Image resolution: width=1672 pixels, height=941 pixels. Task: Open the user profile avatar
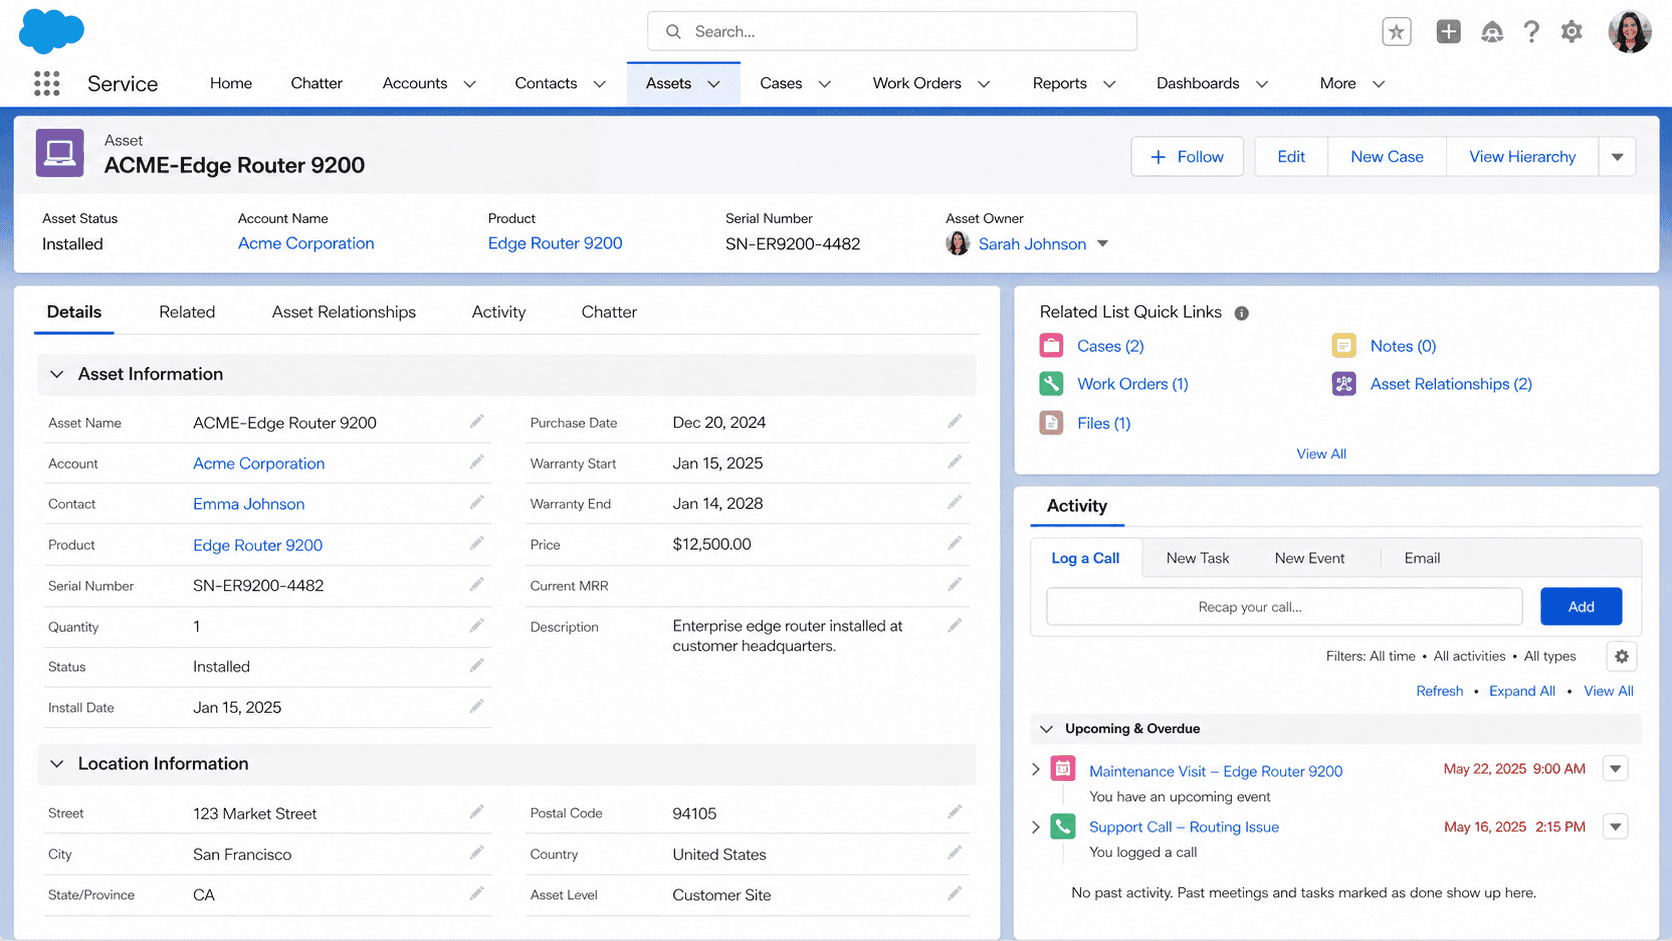pos(1629,32)
